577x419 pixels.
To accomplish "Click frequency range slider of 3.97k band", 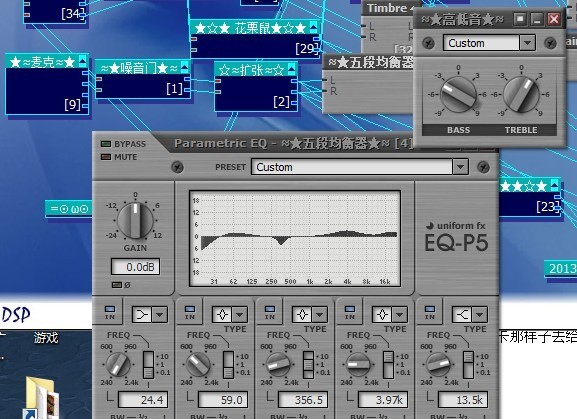I will [388, 365].
